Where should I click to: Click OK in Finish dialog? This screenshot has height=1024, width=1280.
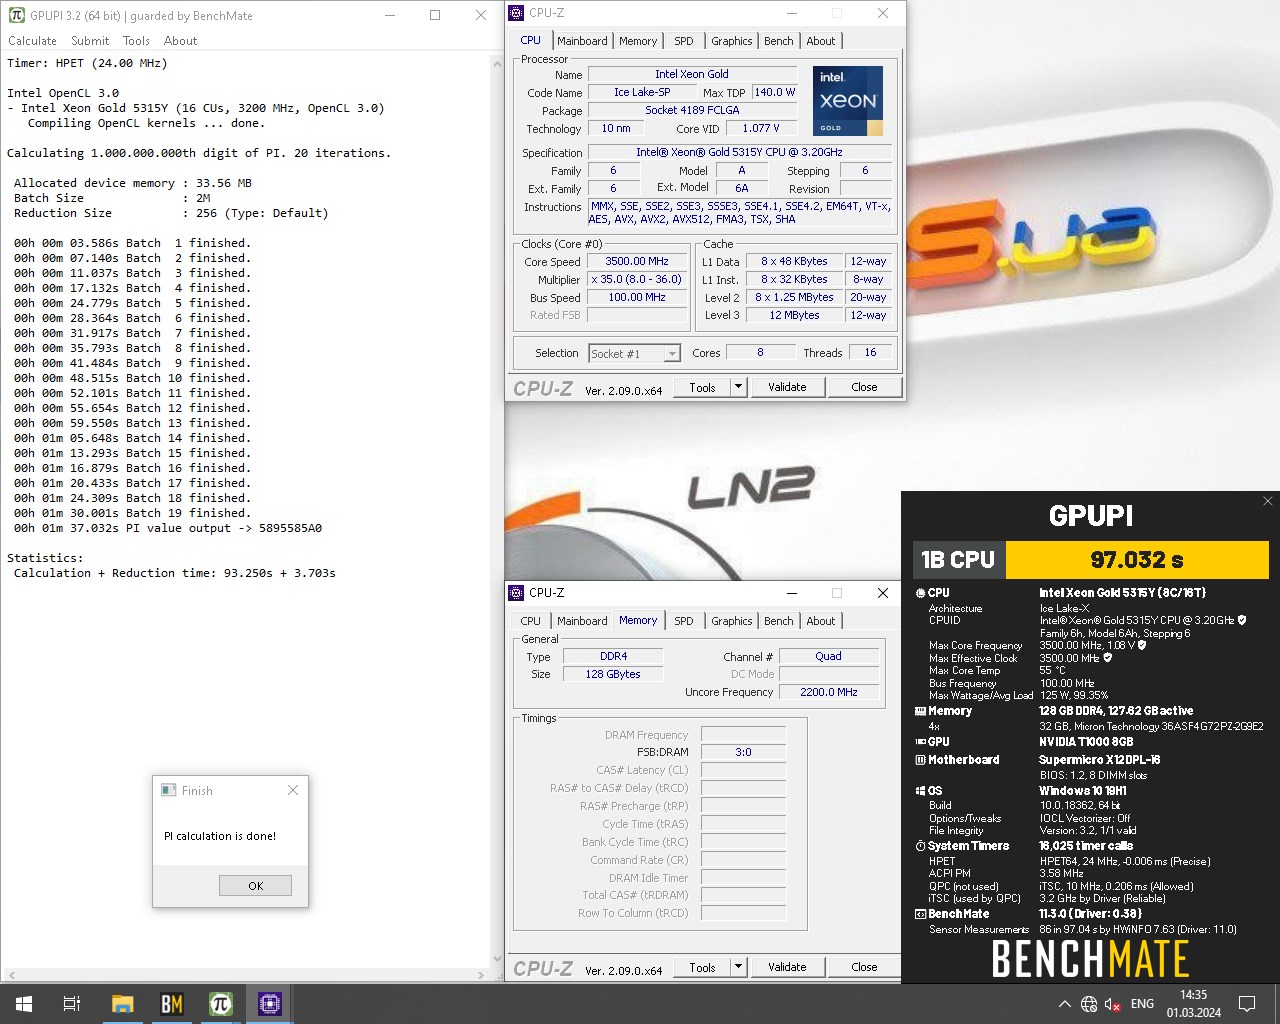[x=255, y=886]
